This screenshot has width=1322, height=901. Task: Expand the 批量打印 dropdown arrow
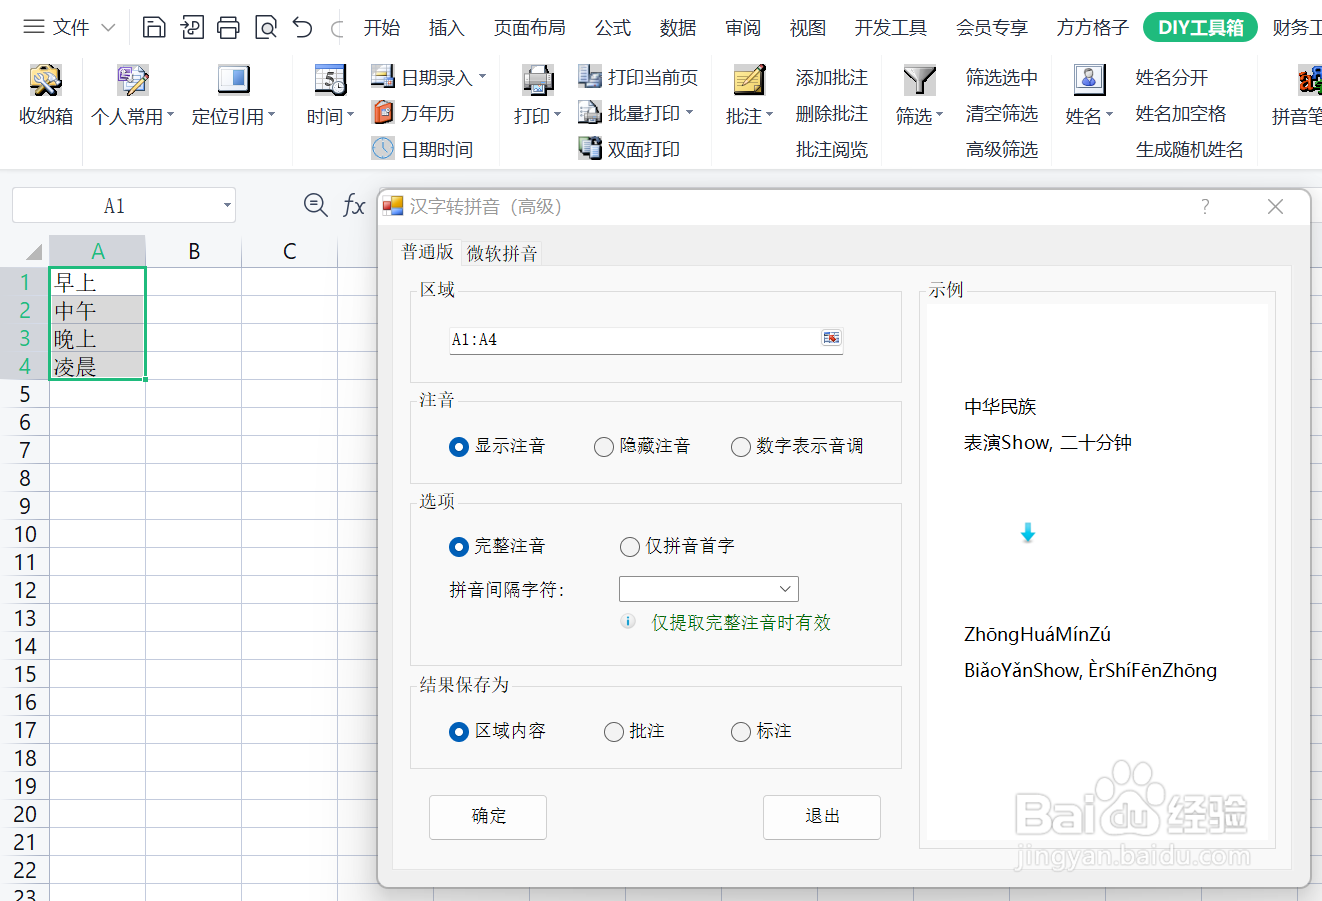689,113
